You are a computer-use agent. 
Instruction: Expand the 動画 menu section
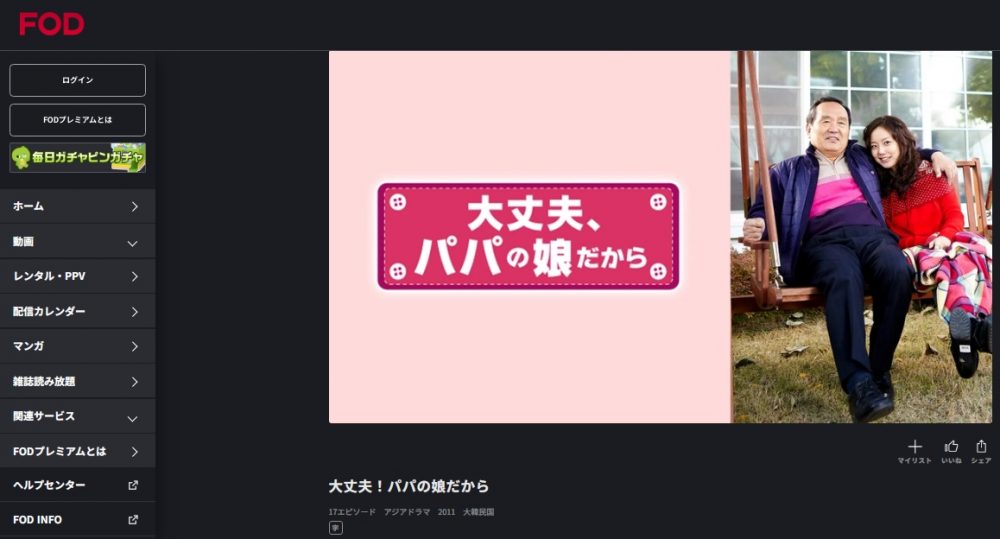(78, 242)
